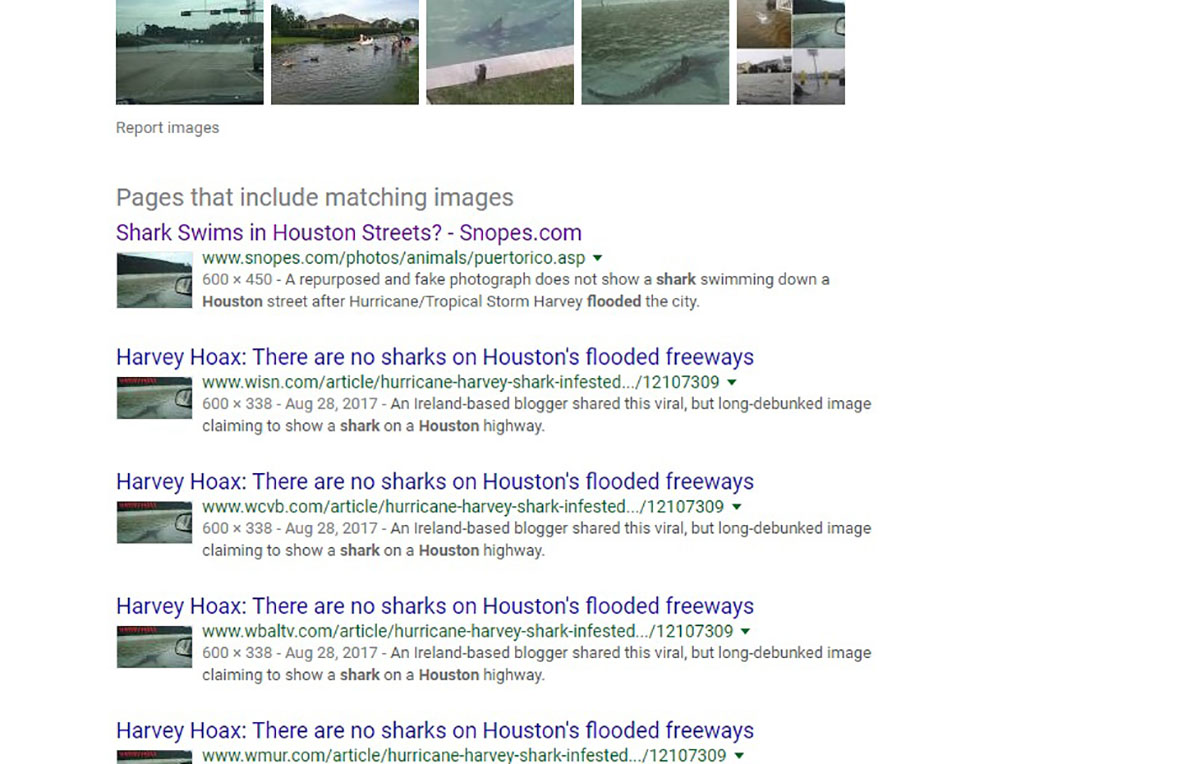Open the shark in murky water thumbnail

[655, 52]
